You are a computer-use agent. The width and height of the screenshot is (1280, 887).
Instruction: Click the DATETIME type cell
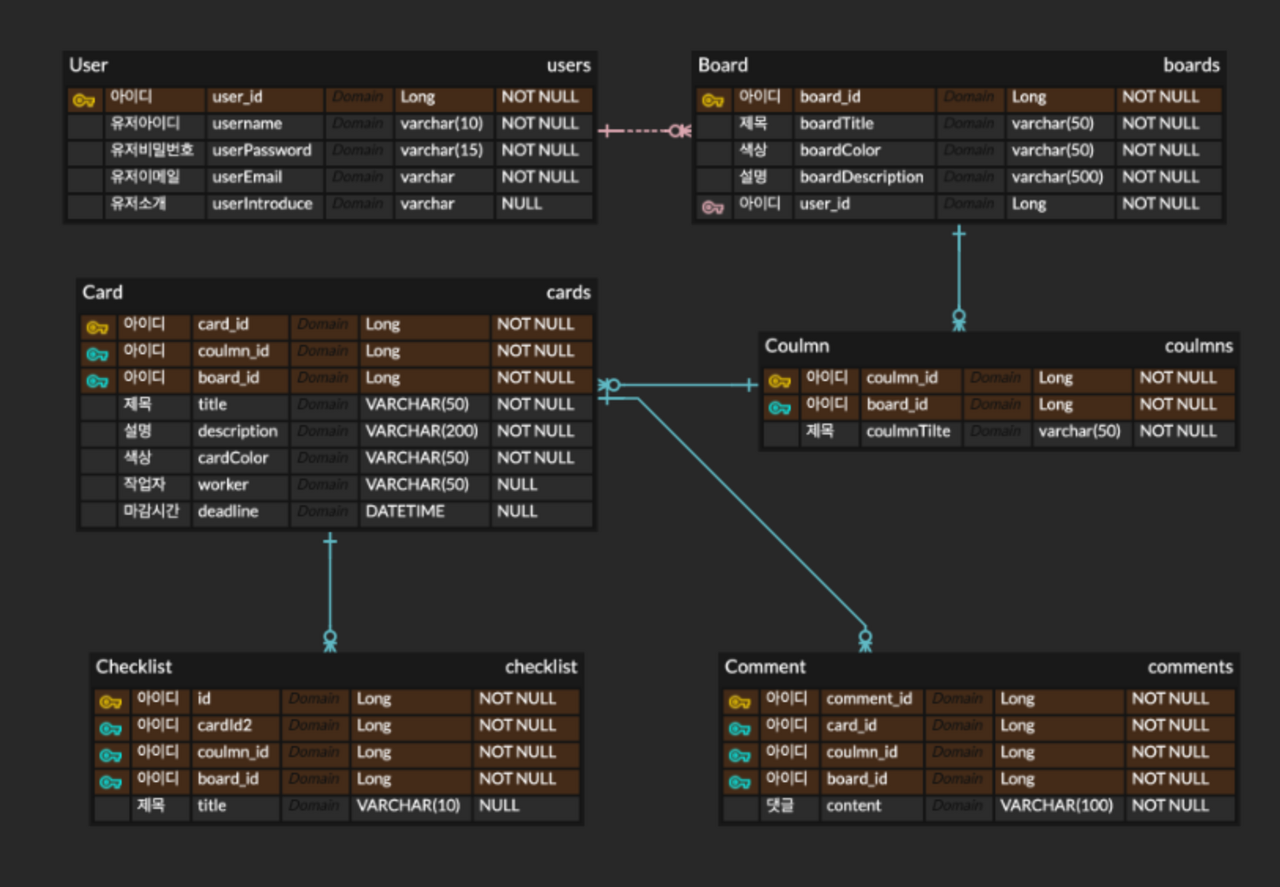pos(405,511)
